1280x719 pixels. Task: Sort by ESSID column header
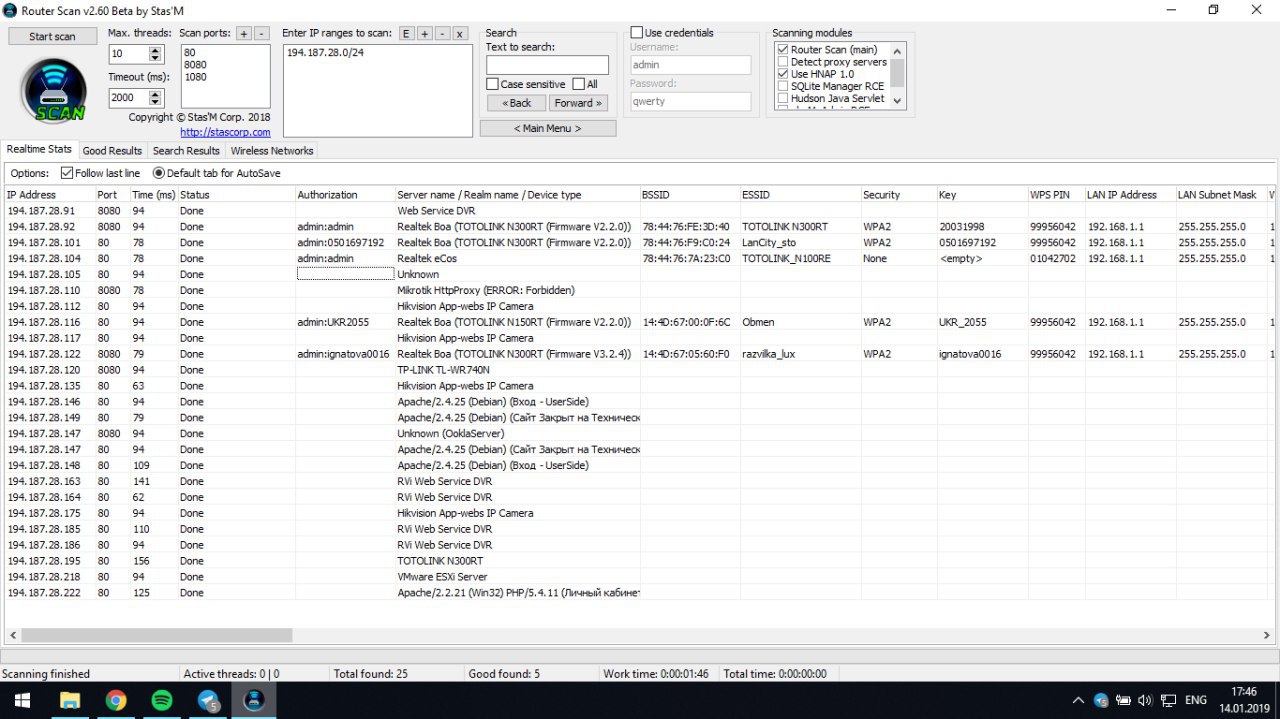click(x=799, y=195)
